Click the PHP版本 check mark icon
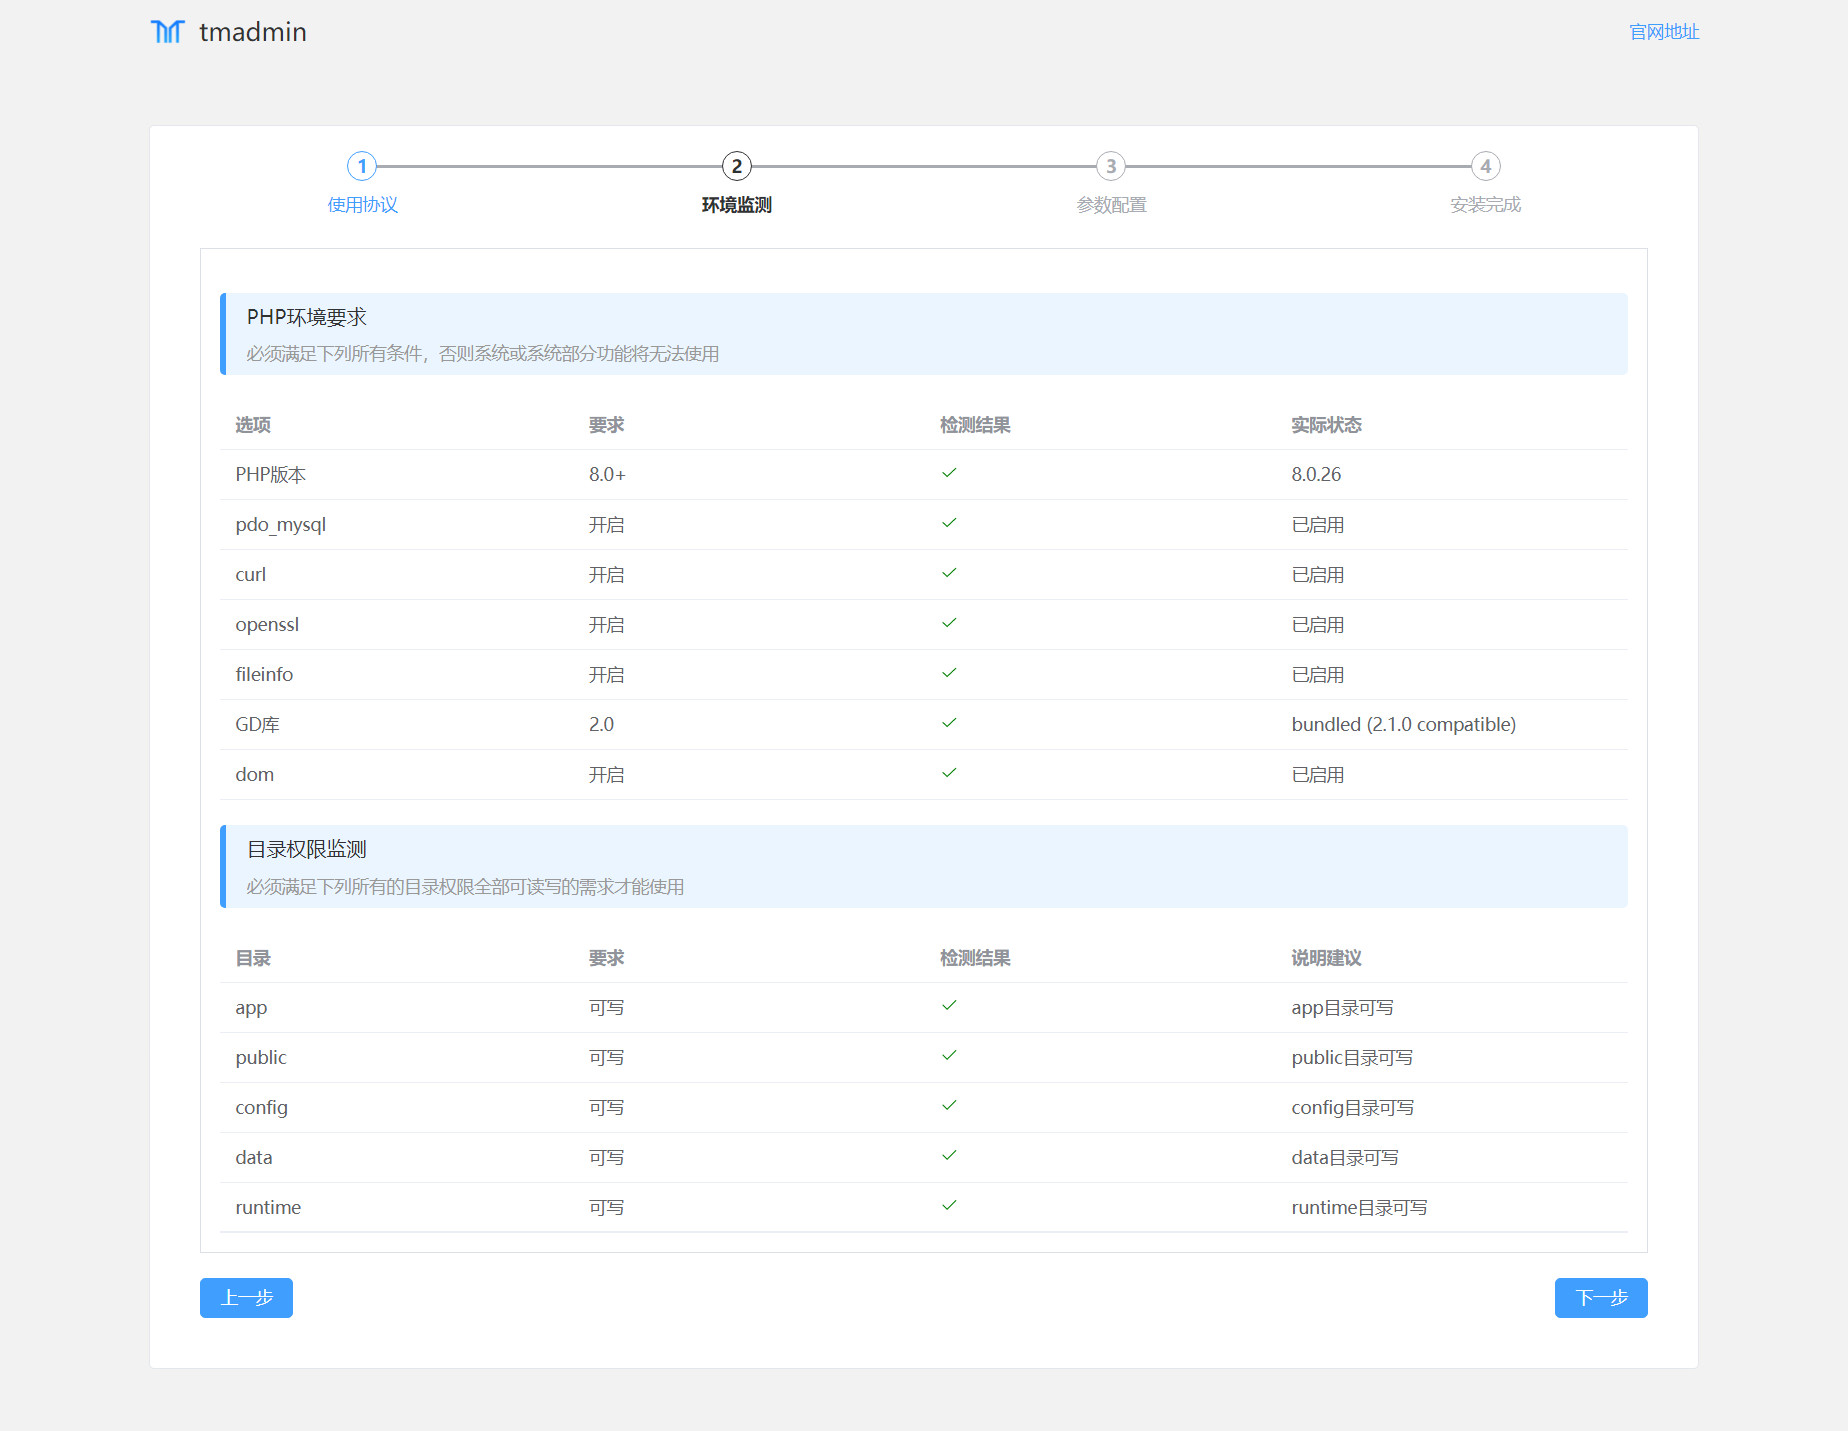1848x1431 pixels. pyautogui.click(x=949, y=473)
